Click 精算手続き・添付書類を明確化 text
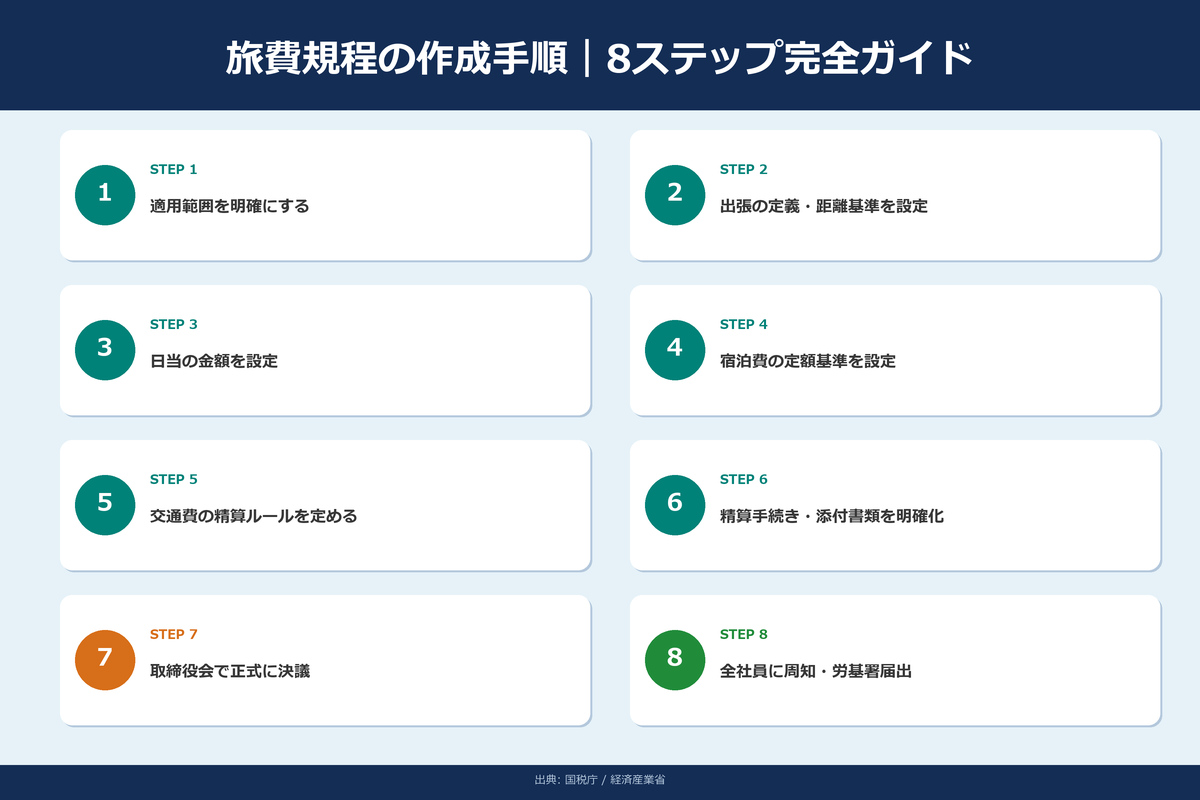The image size is (1200, 800). click(831, 517)
